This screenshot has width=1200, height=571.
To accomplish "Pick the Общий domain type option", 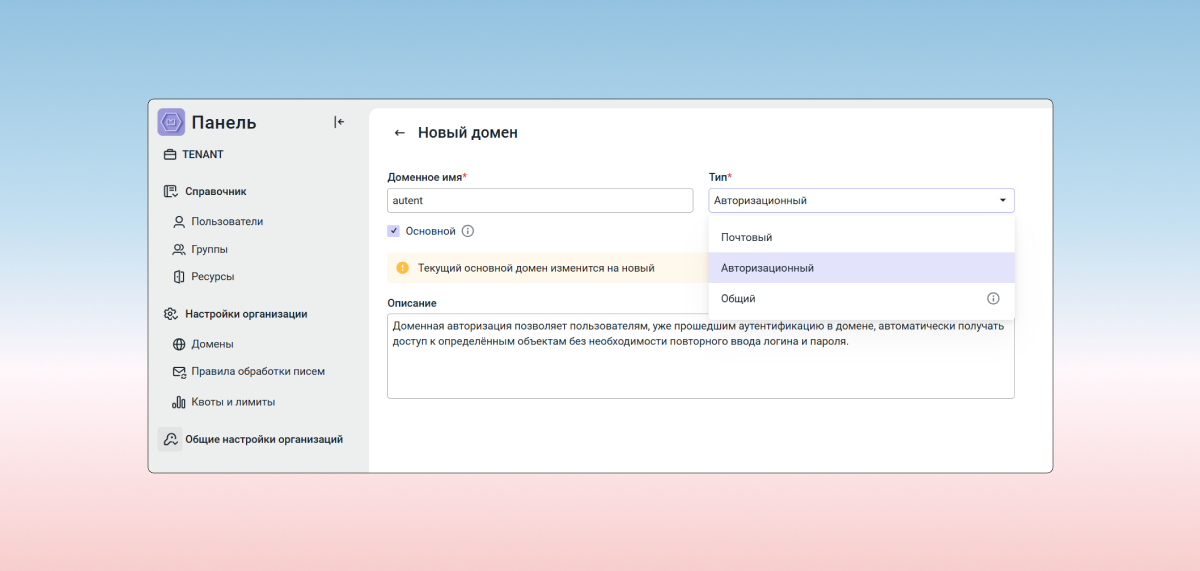I will tap(738, 298).
